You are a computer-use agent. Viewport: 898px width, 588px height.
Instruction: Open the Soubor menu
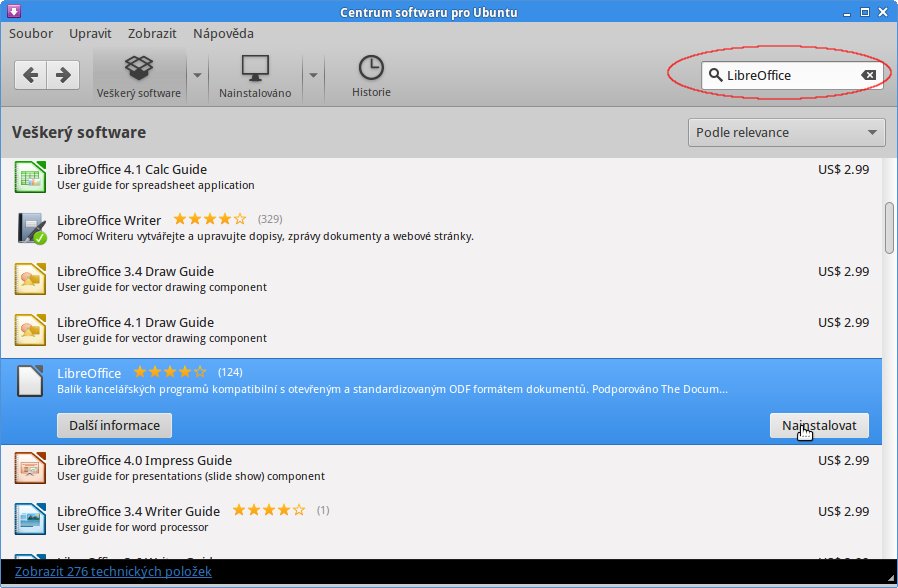pyautogui.click(x=31, y=33)
